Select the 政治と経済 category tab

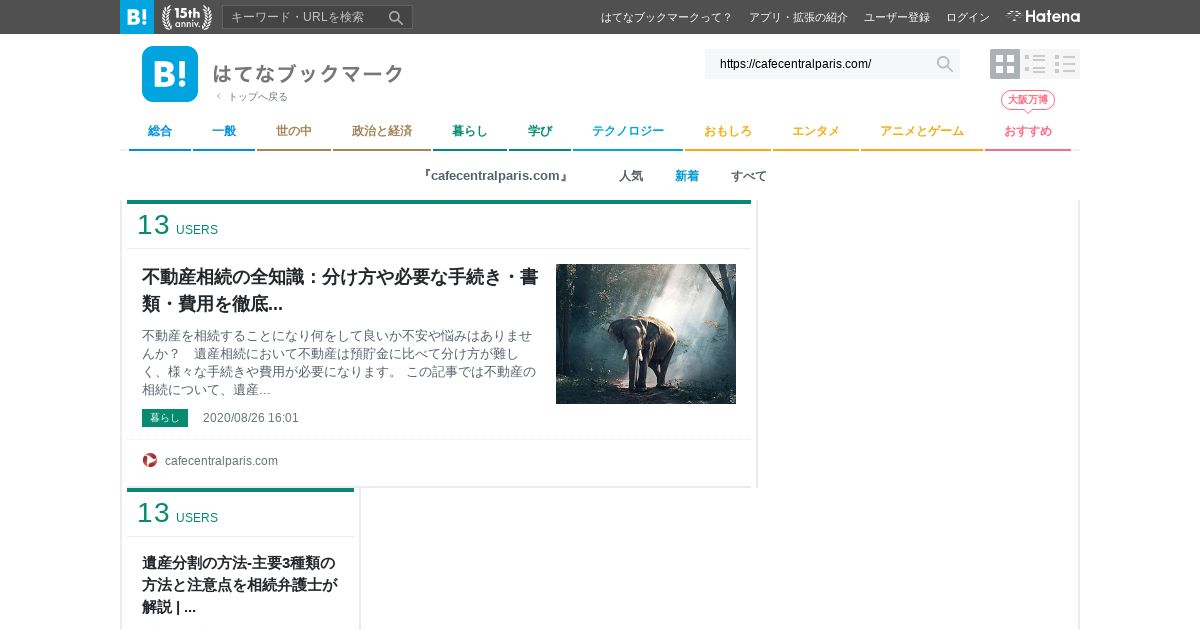[382, 131]
